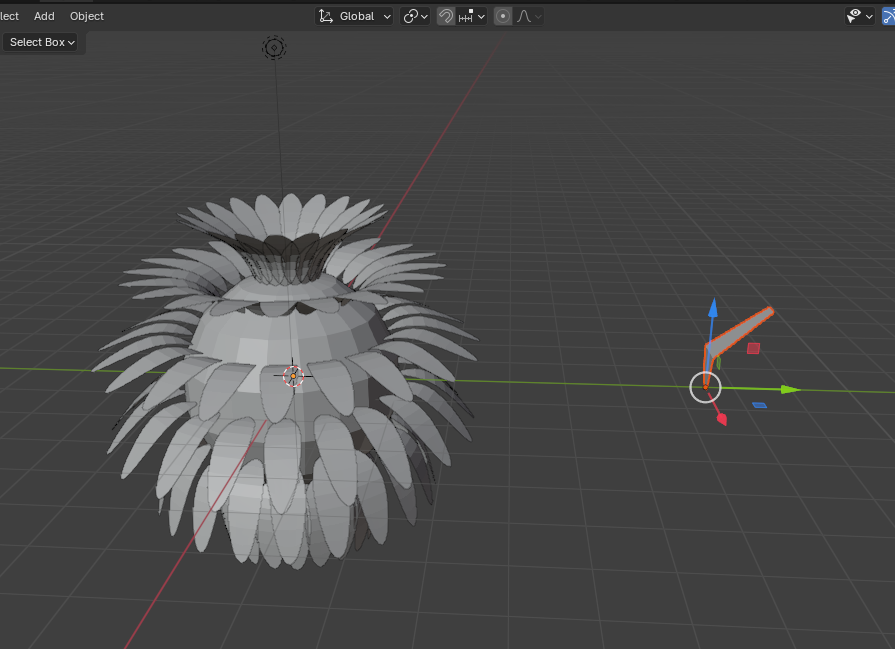Click the blue Z-axis move arrow
Image resolution: width=895 pixels, height=649 pixels.
pyautogui.click(x=713, y=307)
